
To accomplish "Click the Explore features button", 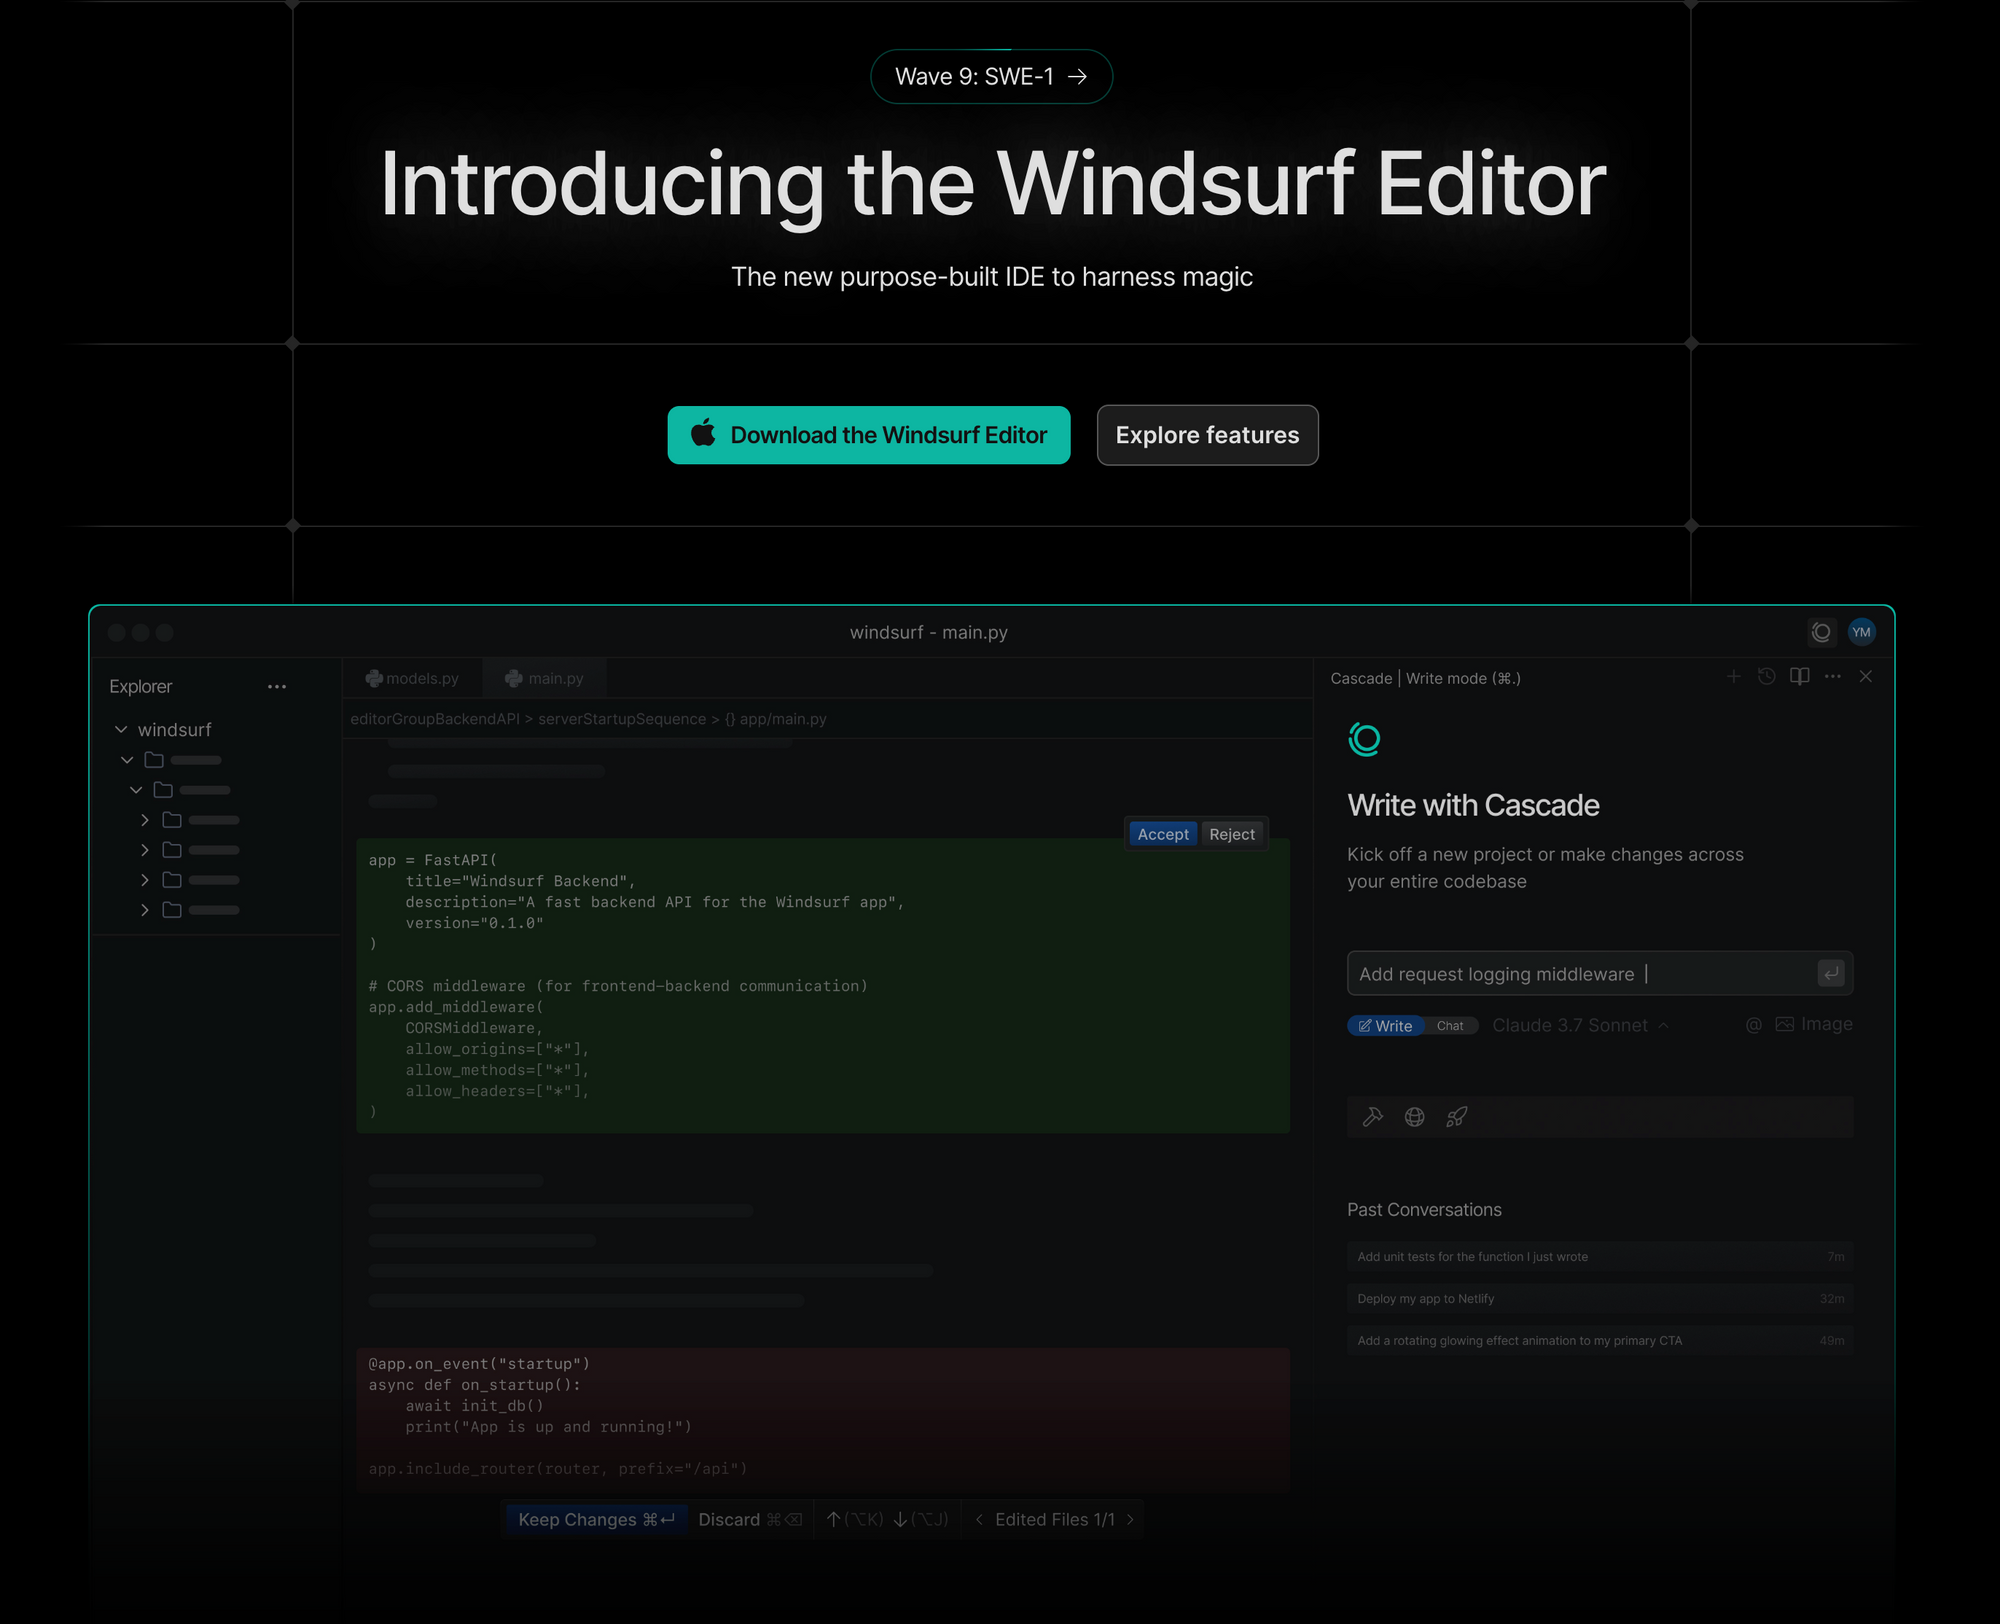I will tap(1207, 435).
